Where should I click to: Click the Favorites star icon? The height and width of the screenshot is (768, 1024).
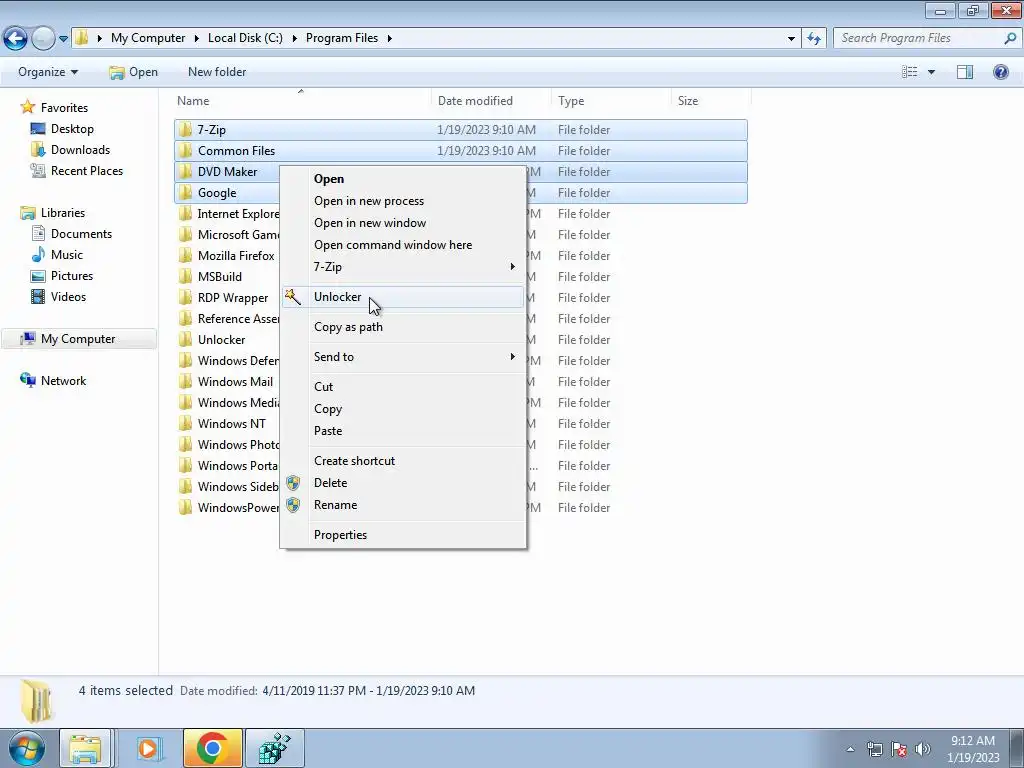(27, 107)
